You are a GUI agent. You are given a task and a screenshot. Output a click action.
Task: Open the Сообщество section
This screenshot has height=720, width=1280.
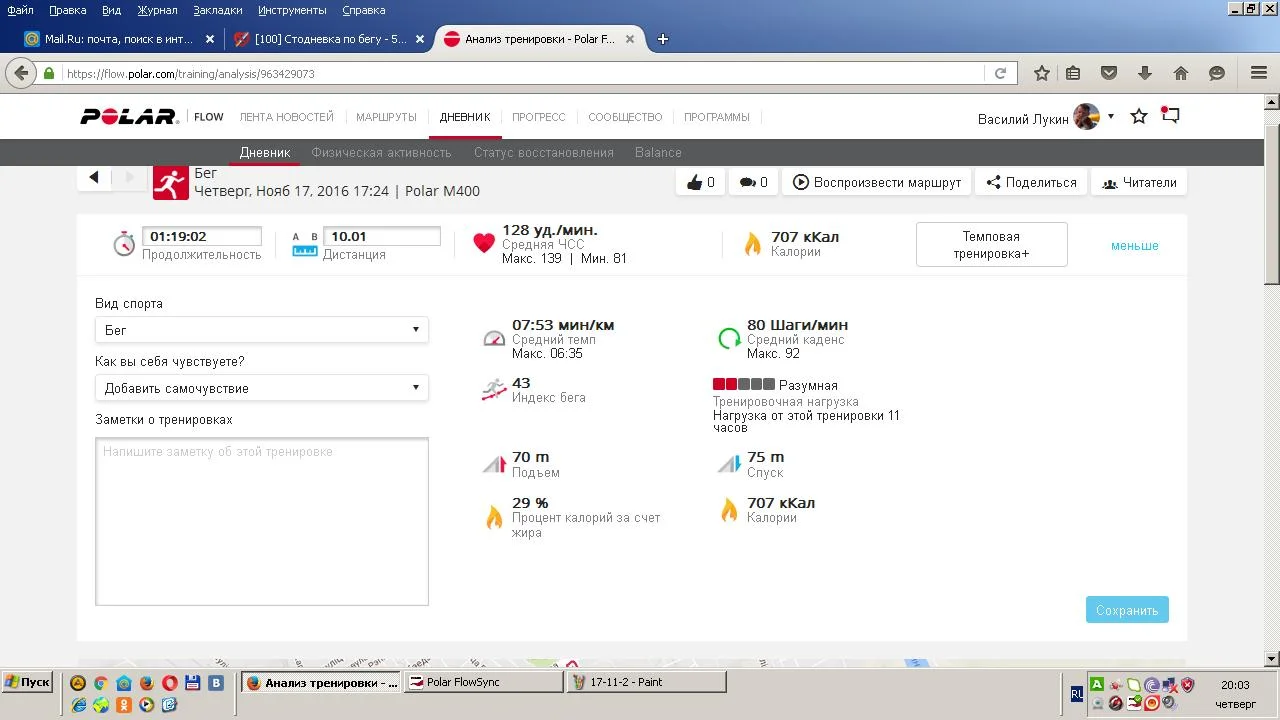625,117
